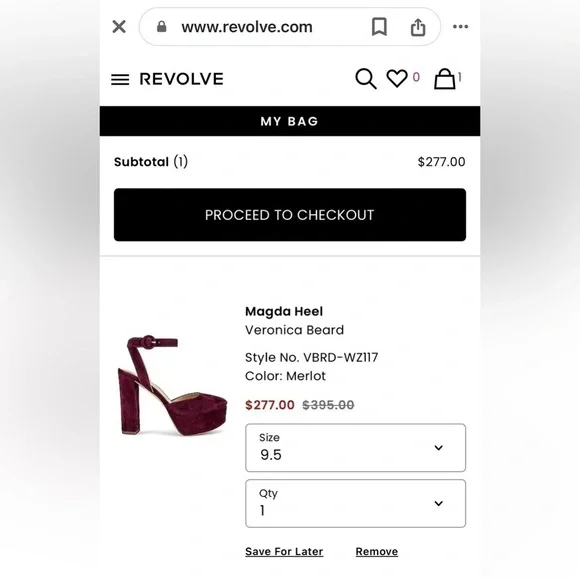The height and width of the screenshot is (580, 580).
Task: Open the share sheet icon
Action: [418, 27]
